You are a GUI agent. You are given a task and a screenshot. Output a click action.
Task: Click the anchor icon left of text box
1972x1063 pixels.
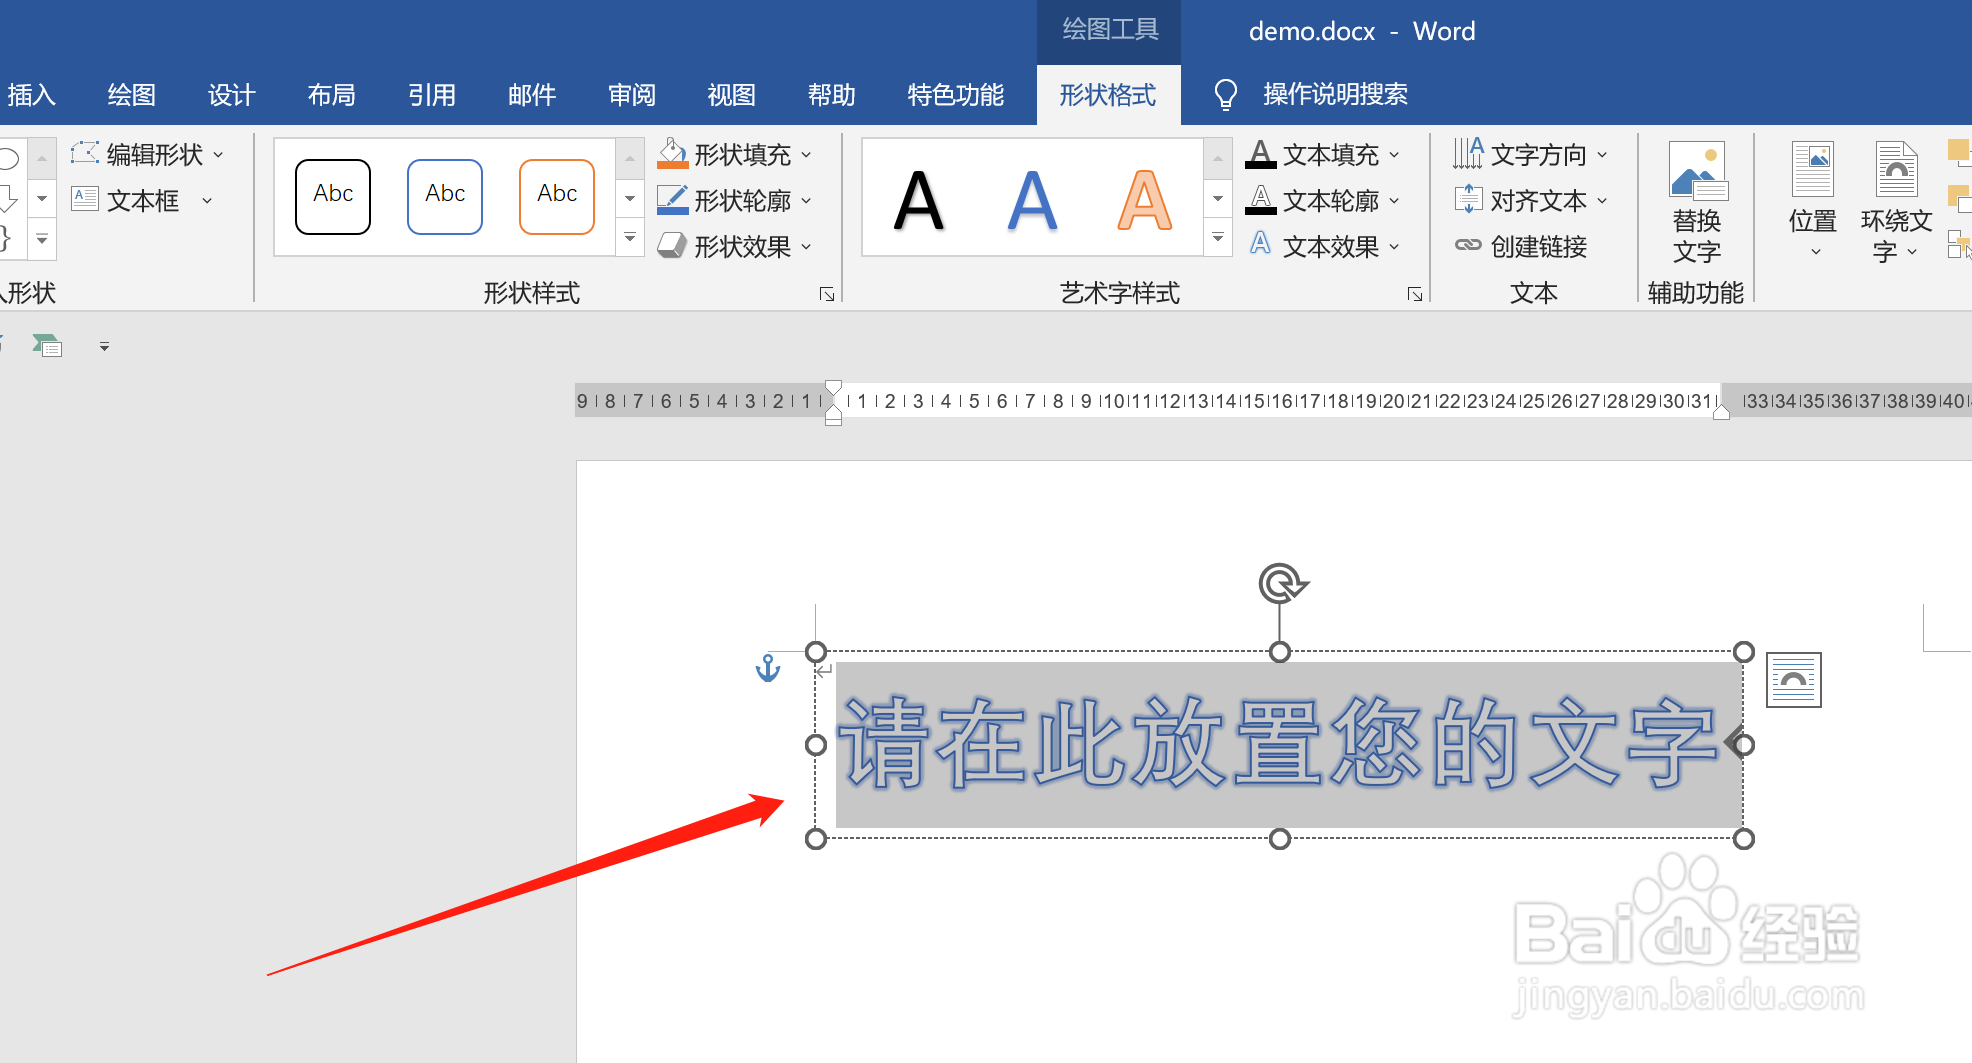point(767,667)
